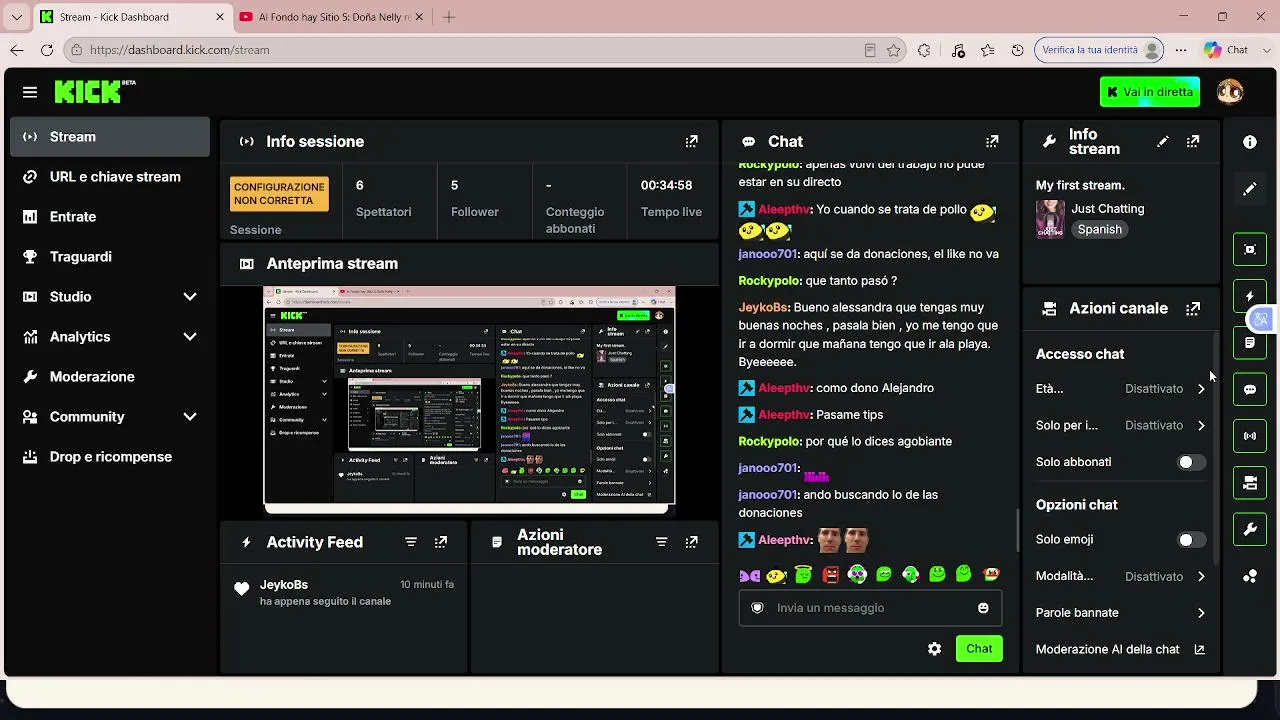The height and width of the screenshot is (720, 1280).
Task: Toggle the moderator actions document icon in right rail
Action: (1250, 343)
